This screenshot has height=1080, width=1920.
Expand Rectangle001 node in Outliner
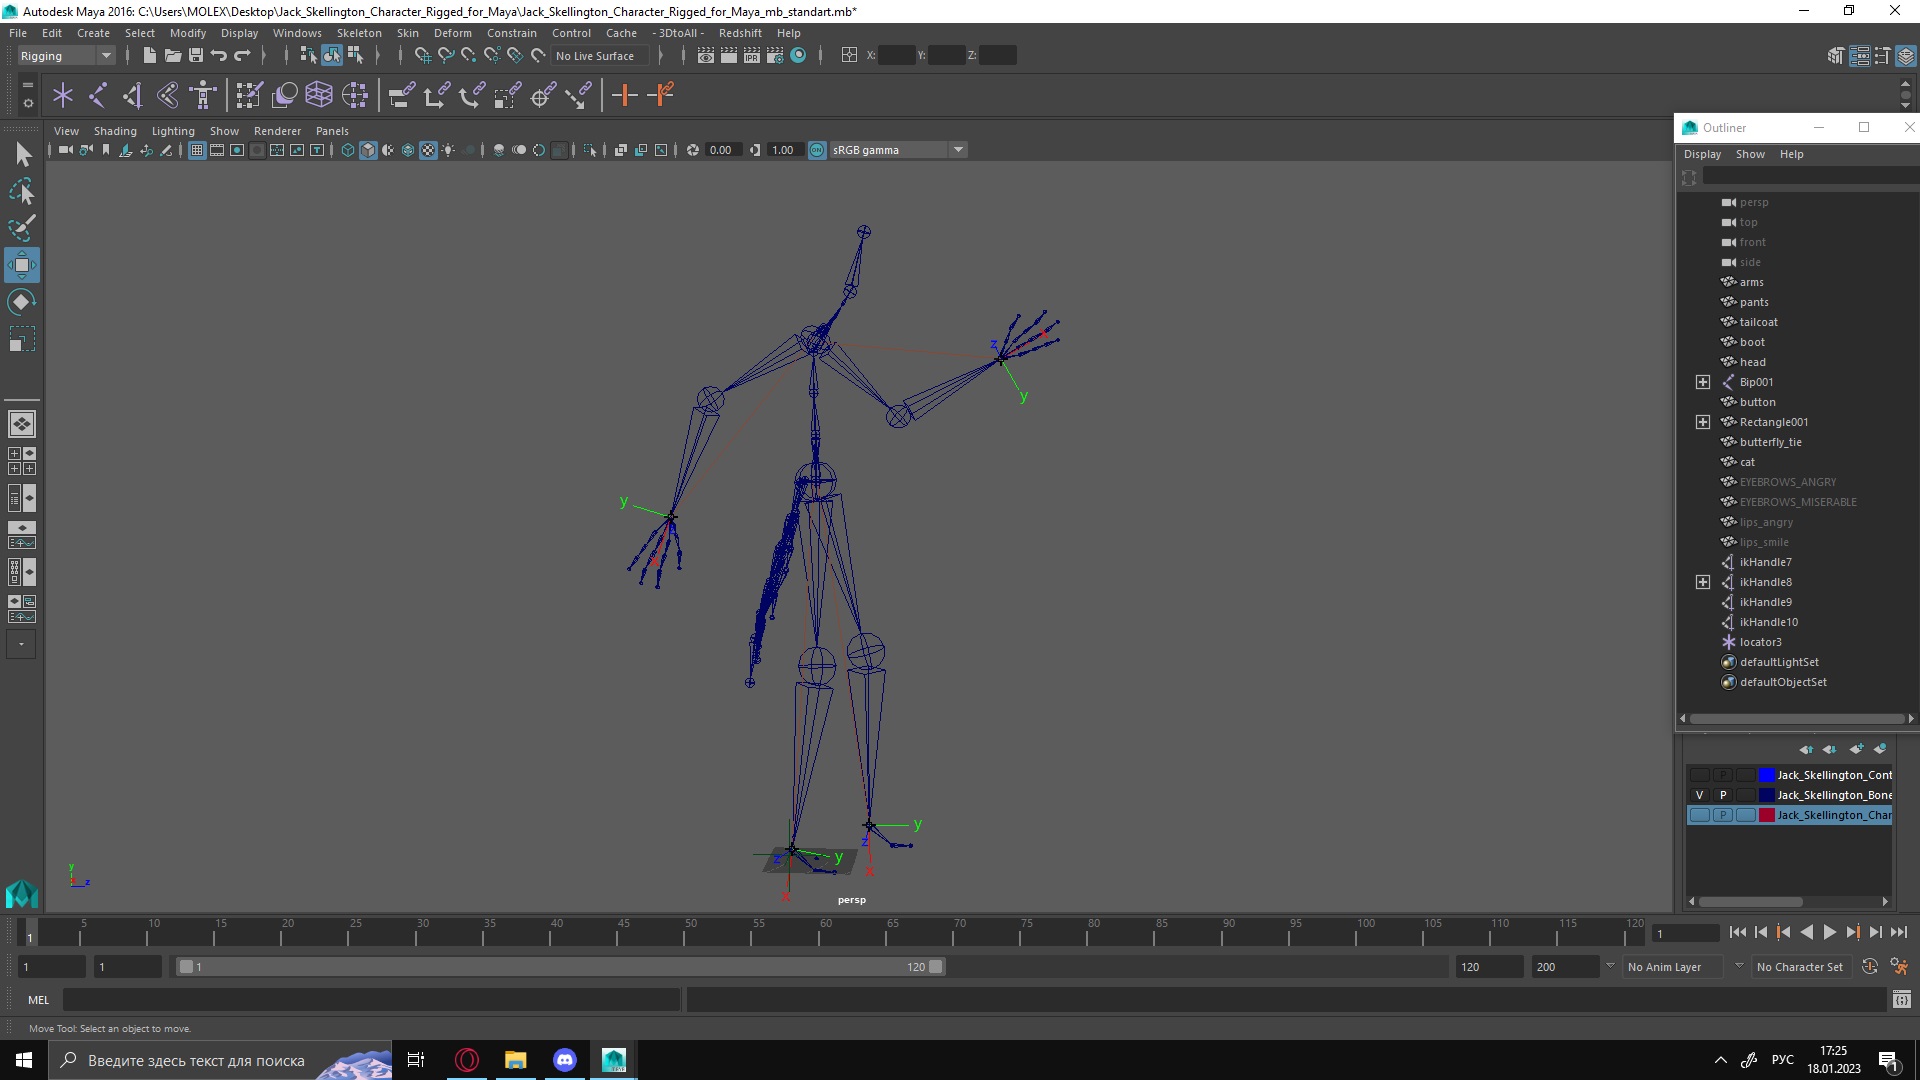tap(1701, 421)
